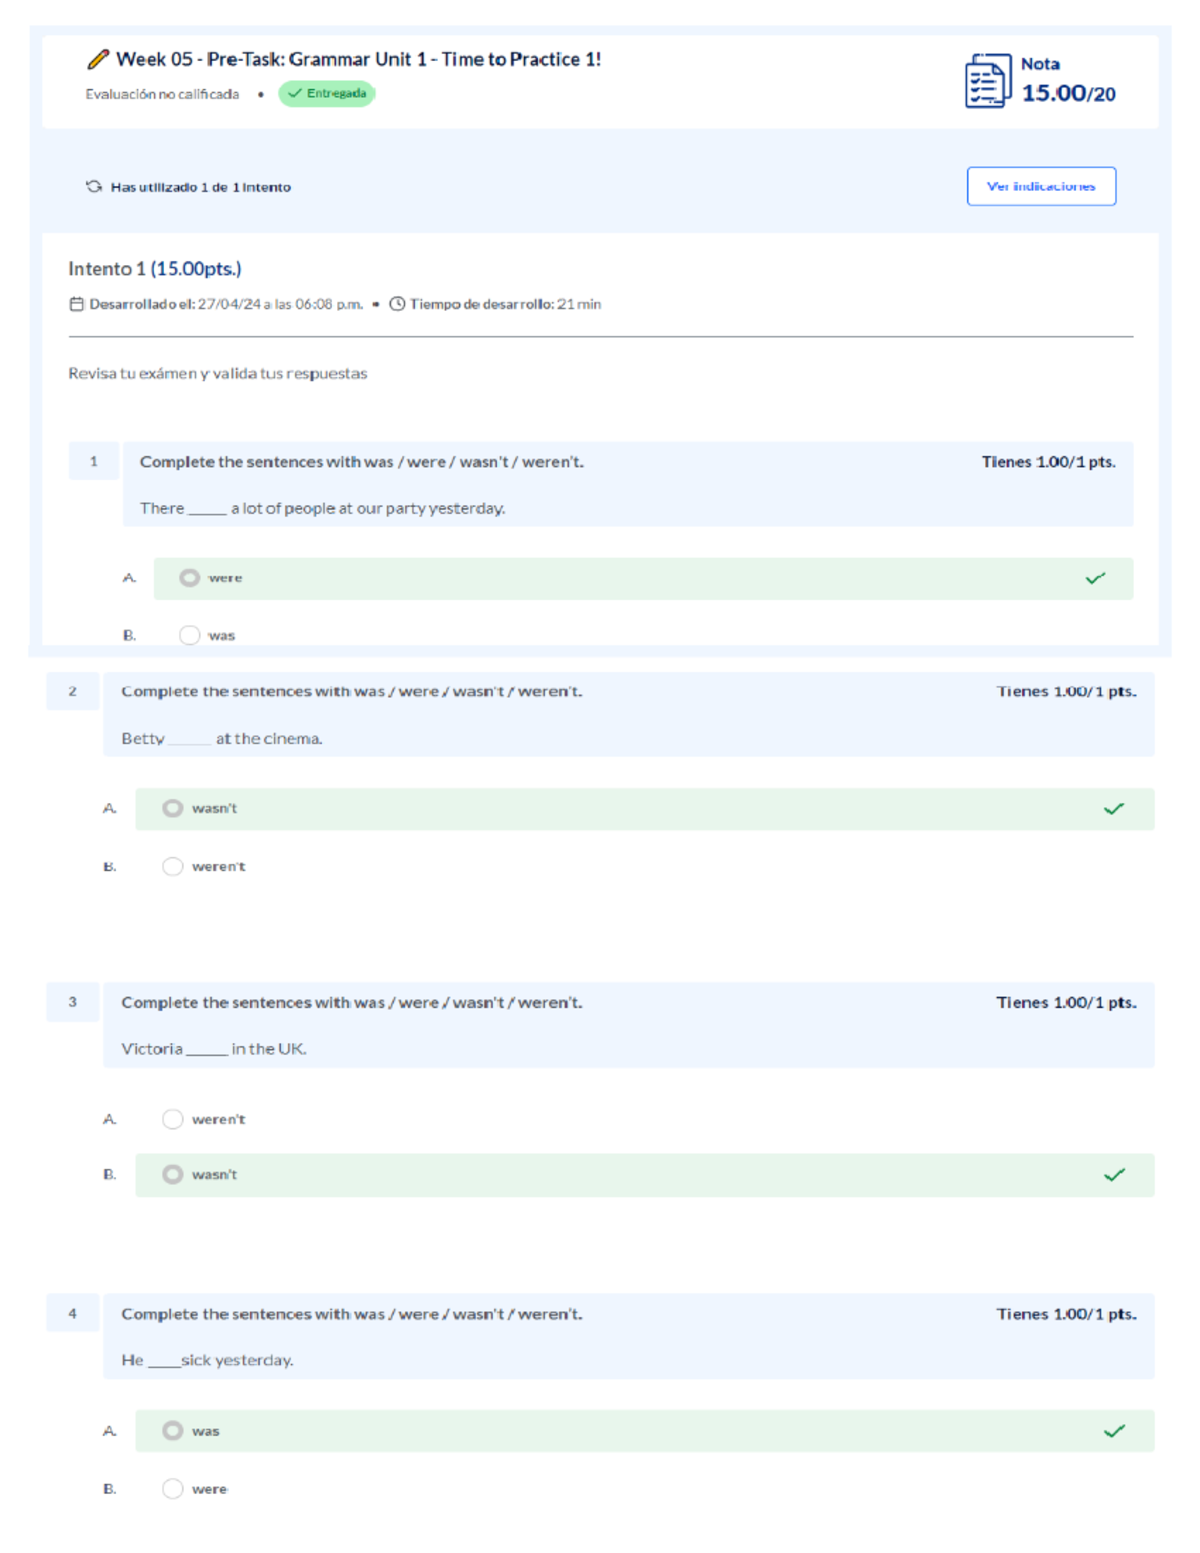Image resolution: width=1200 pixels, height=1553 pixels.
Task: Click the green check beside 'was' in question 4
Action: pyautogui.click(x=1113, y=1431)
